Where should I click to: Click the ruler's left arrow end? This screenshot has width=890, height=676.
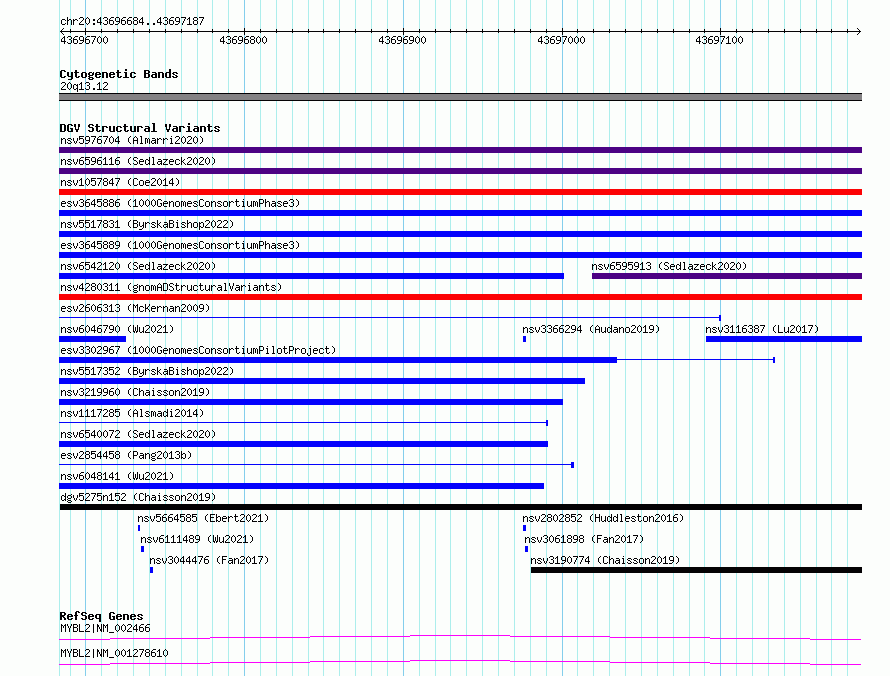62,31
